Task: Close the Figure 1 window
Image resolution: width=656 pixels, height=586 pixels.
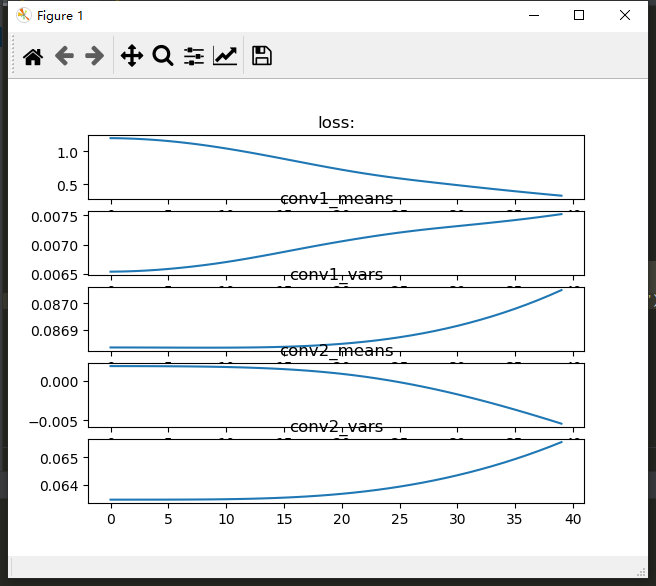Action: (x=625, y=15)
